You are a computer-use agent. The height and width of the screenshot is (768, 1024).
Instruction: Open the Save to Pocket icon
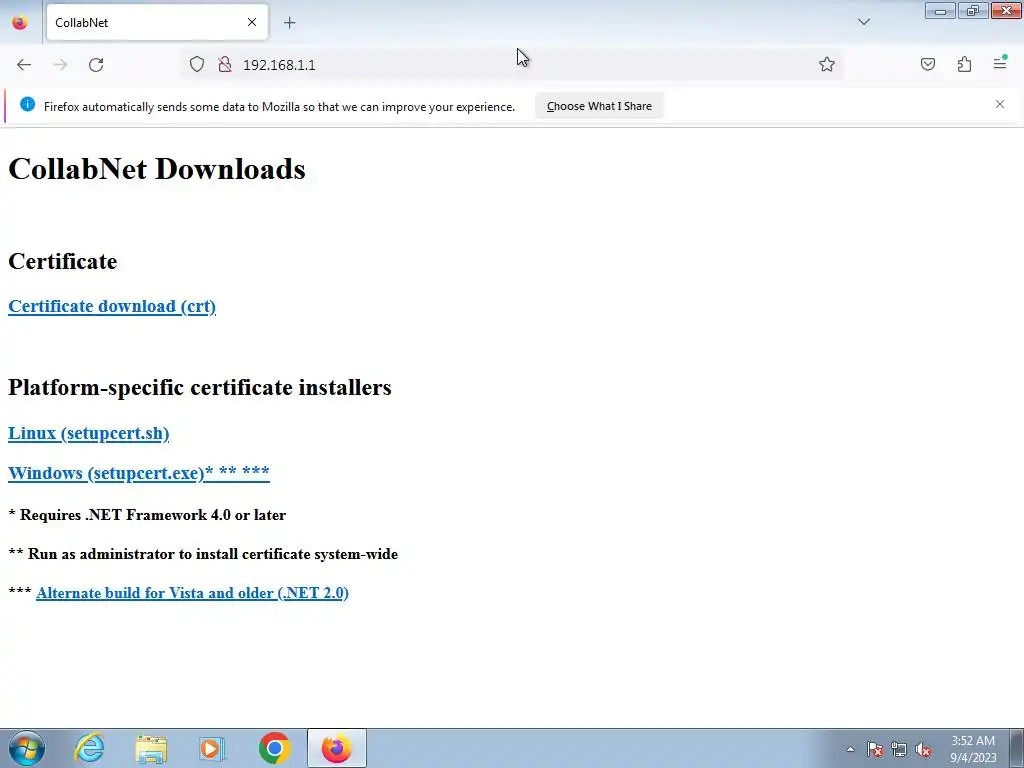[927, 64]
